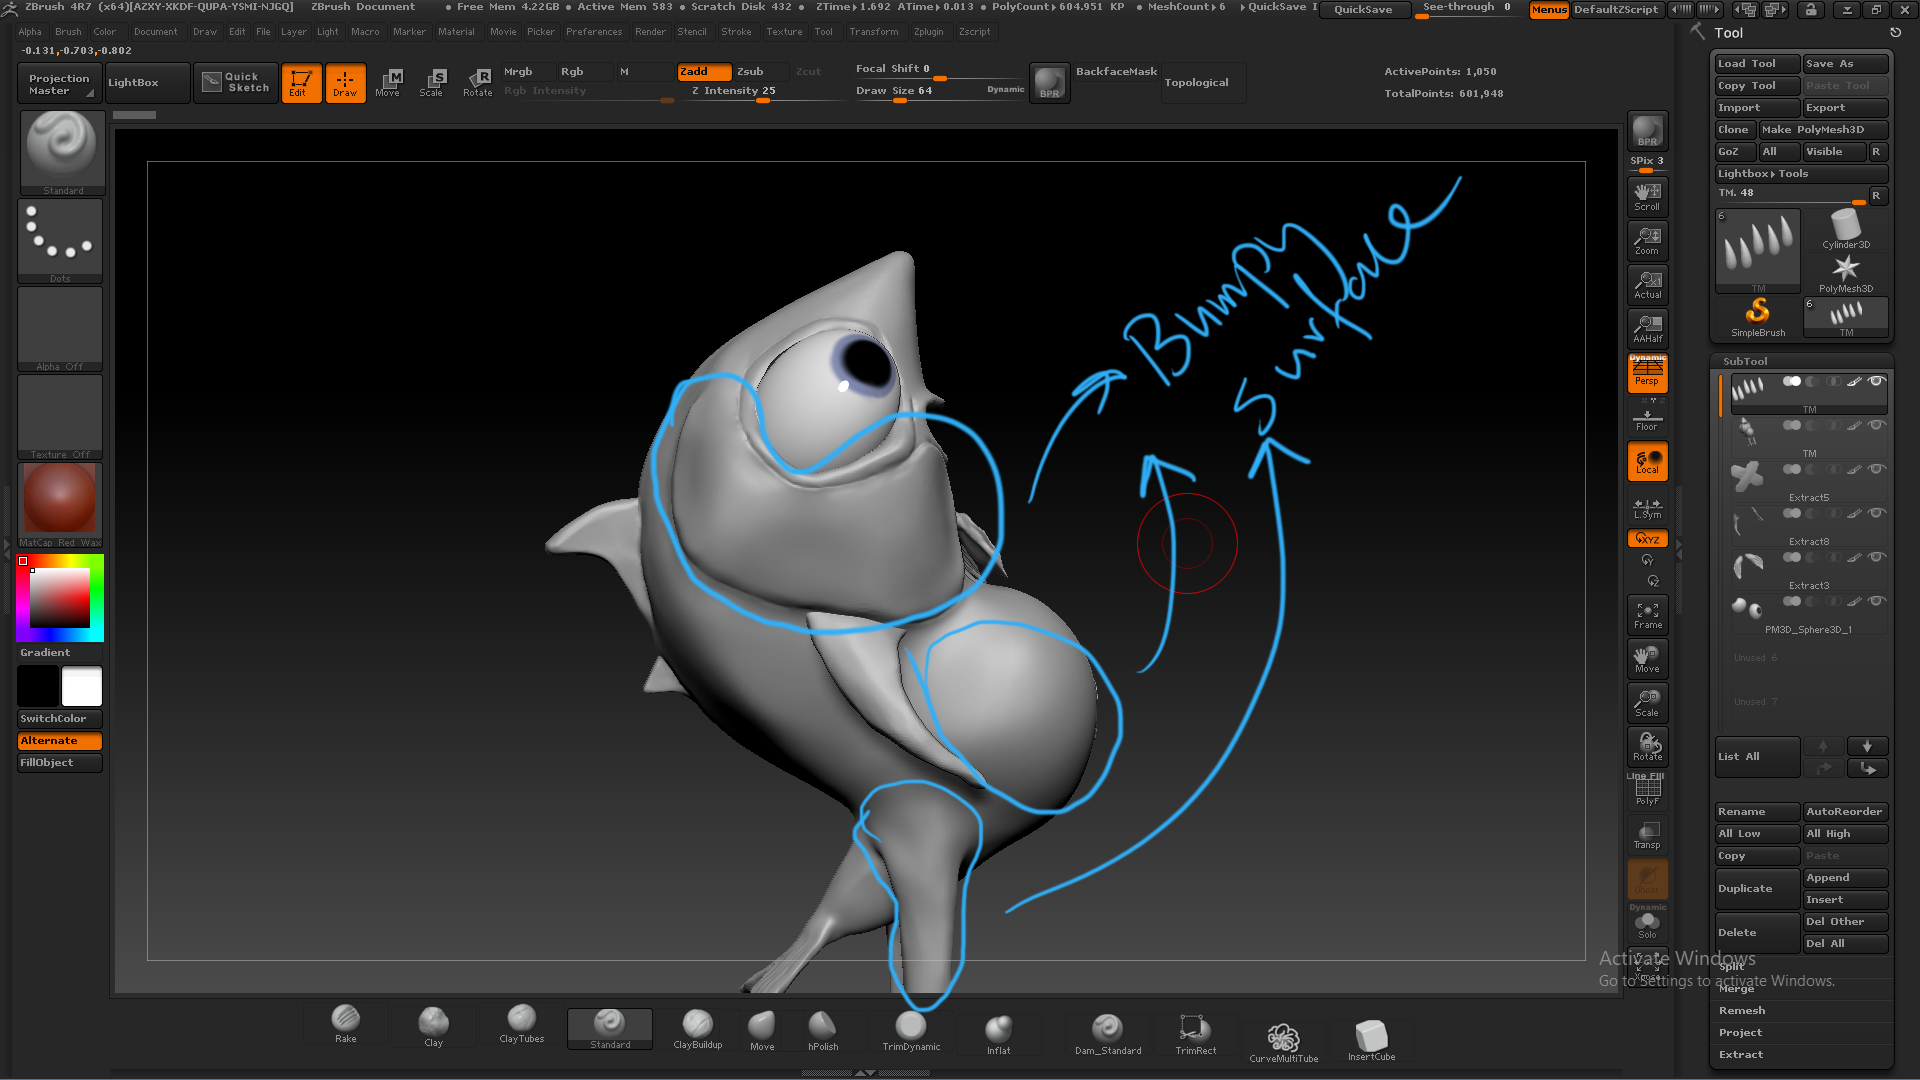The height and width of the screenshot is (1080, 1920).
Task: Click the Rotate icon in right shelf
Action: [x=1647, y=746]
